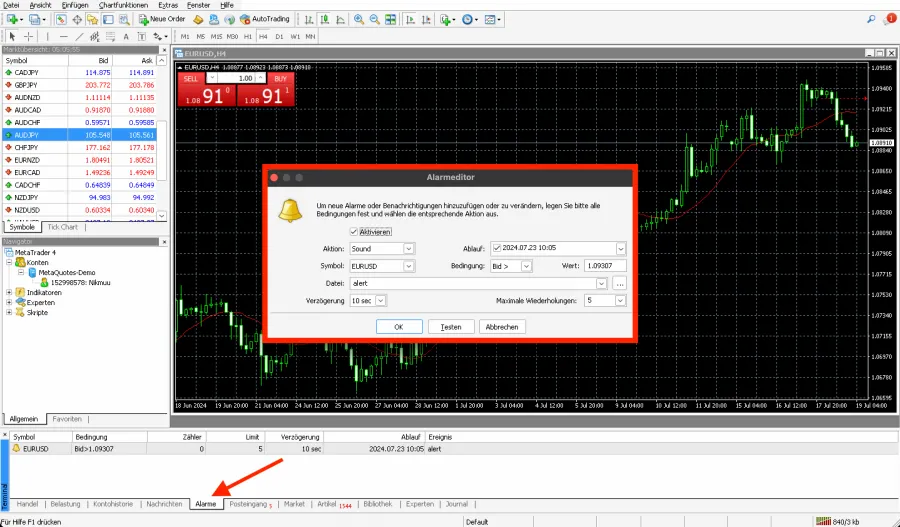Screen dimensions: 900x527
Task: Open the Datei menu
Action: click(x=11, y=5)
